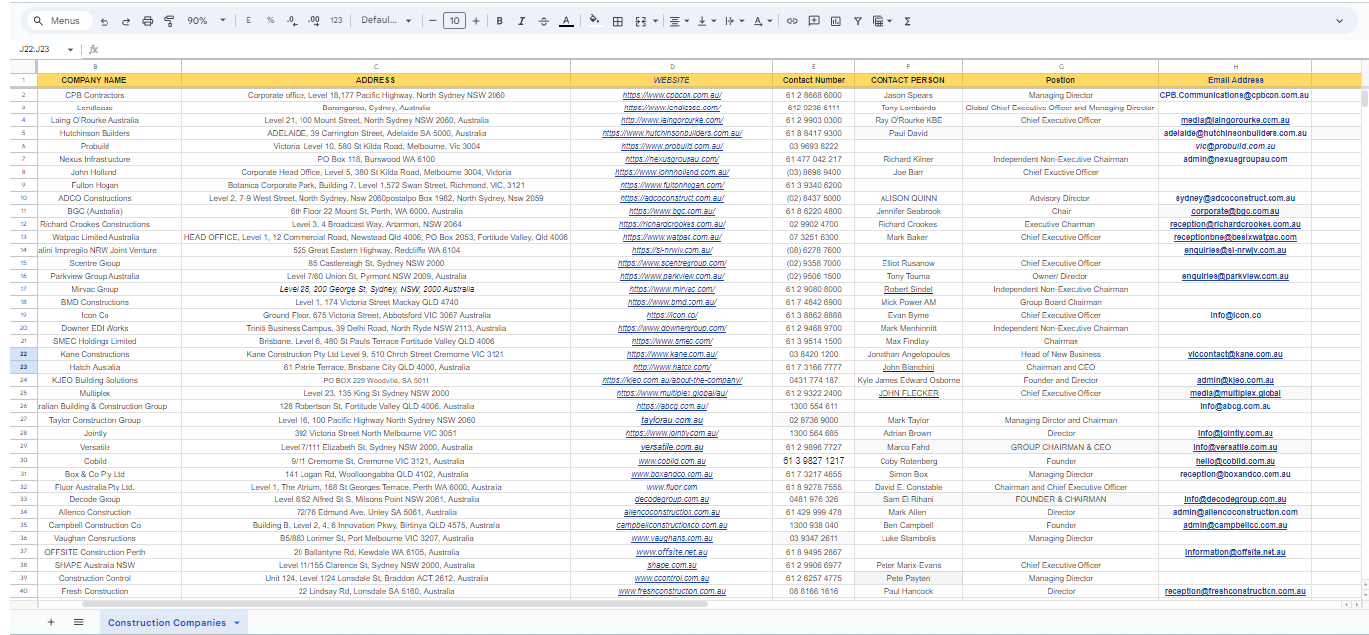The width and height of the screenshot is (1369, 635).
Task: Open the All sheets list icon
Action: 78,622
